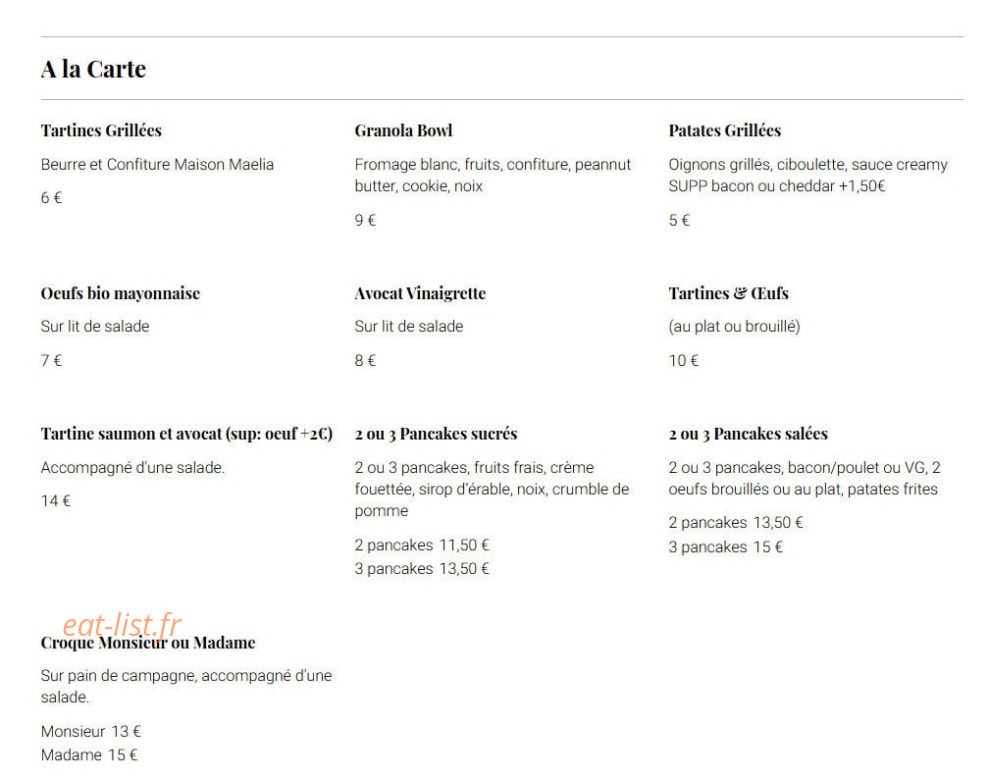Image resolution: width=989 pixels, height=778 pixels.
Task: Click the Oeufs bio mayonnaise heading
Action: 120,293
